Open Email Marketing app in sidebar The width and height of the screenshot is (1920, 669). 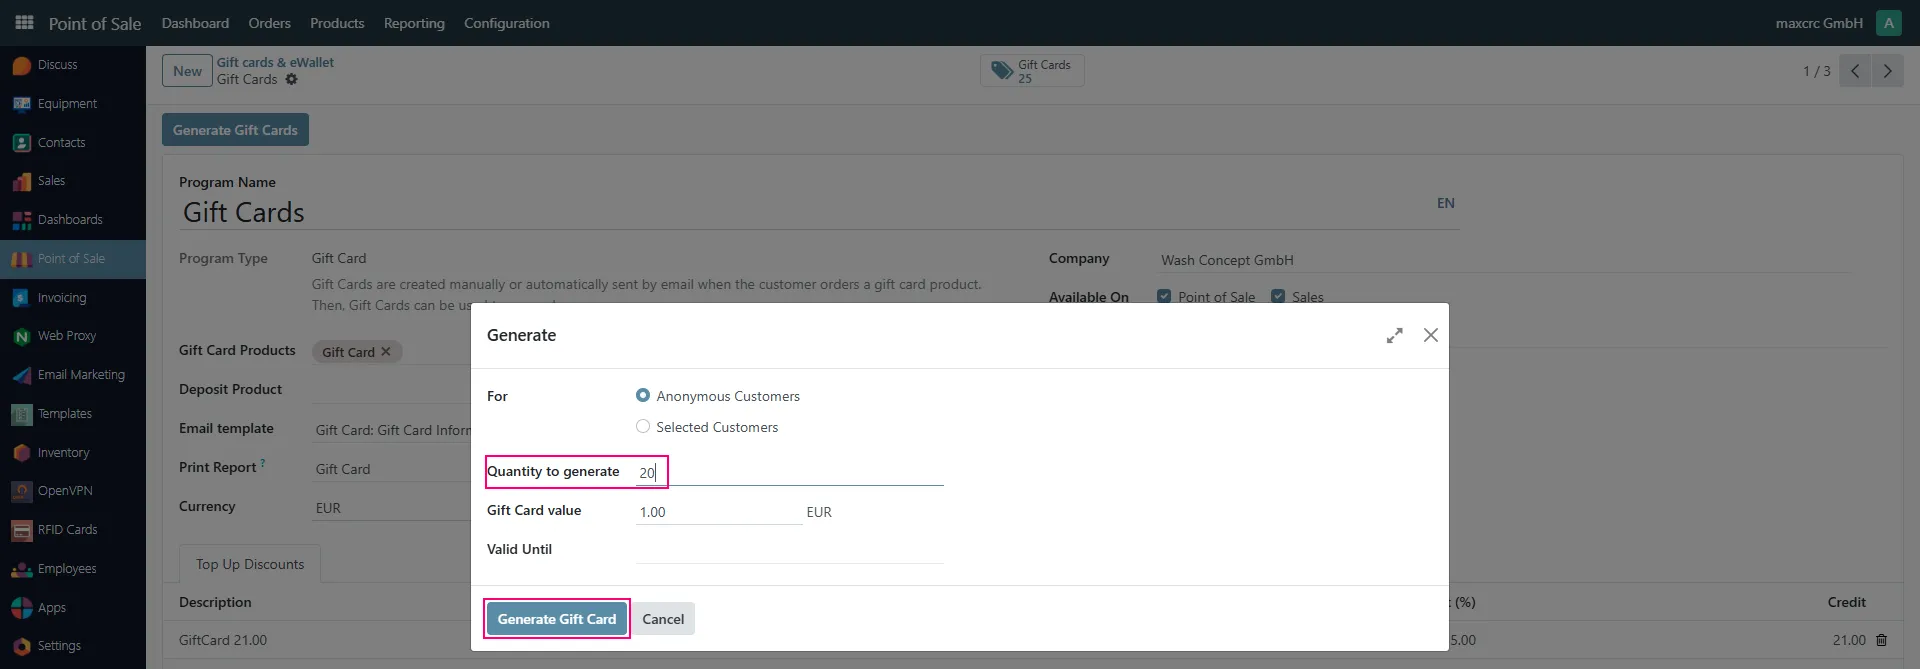pos(73,375)
